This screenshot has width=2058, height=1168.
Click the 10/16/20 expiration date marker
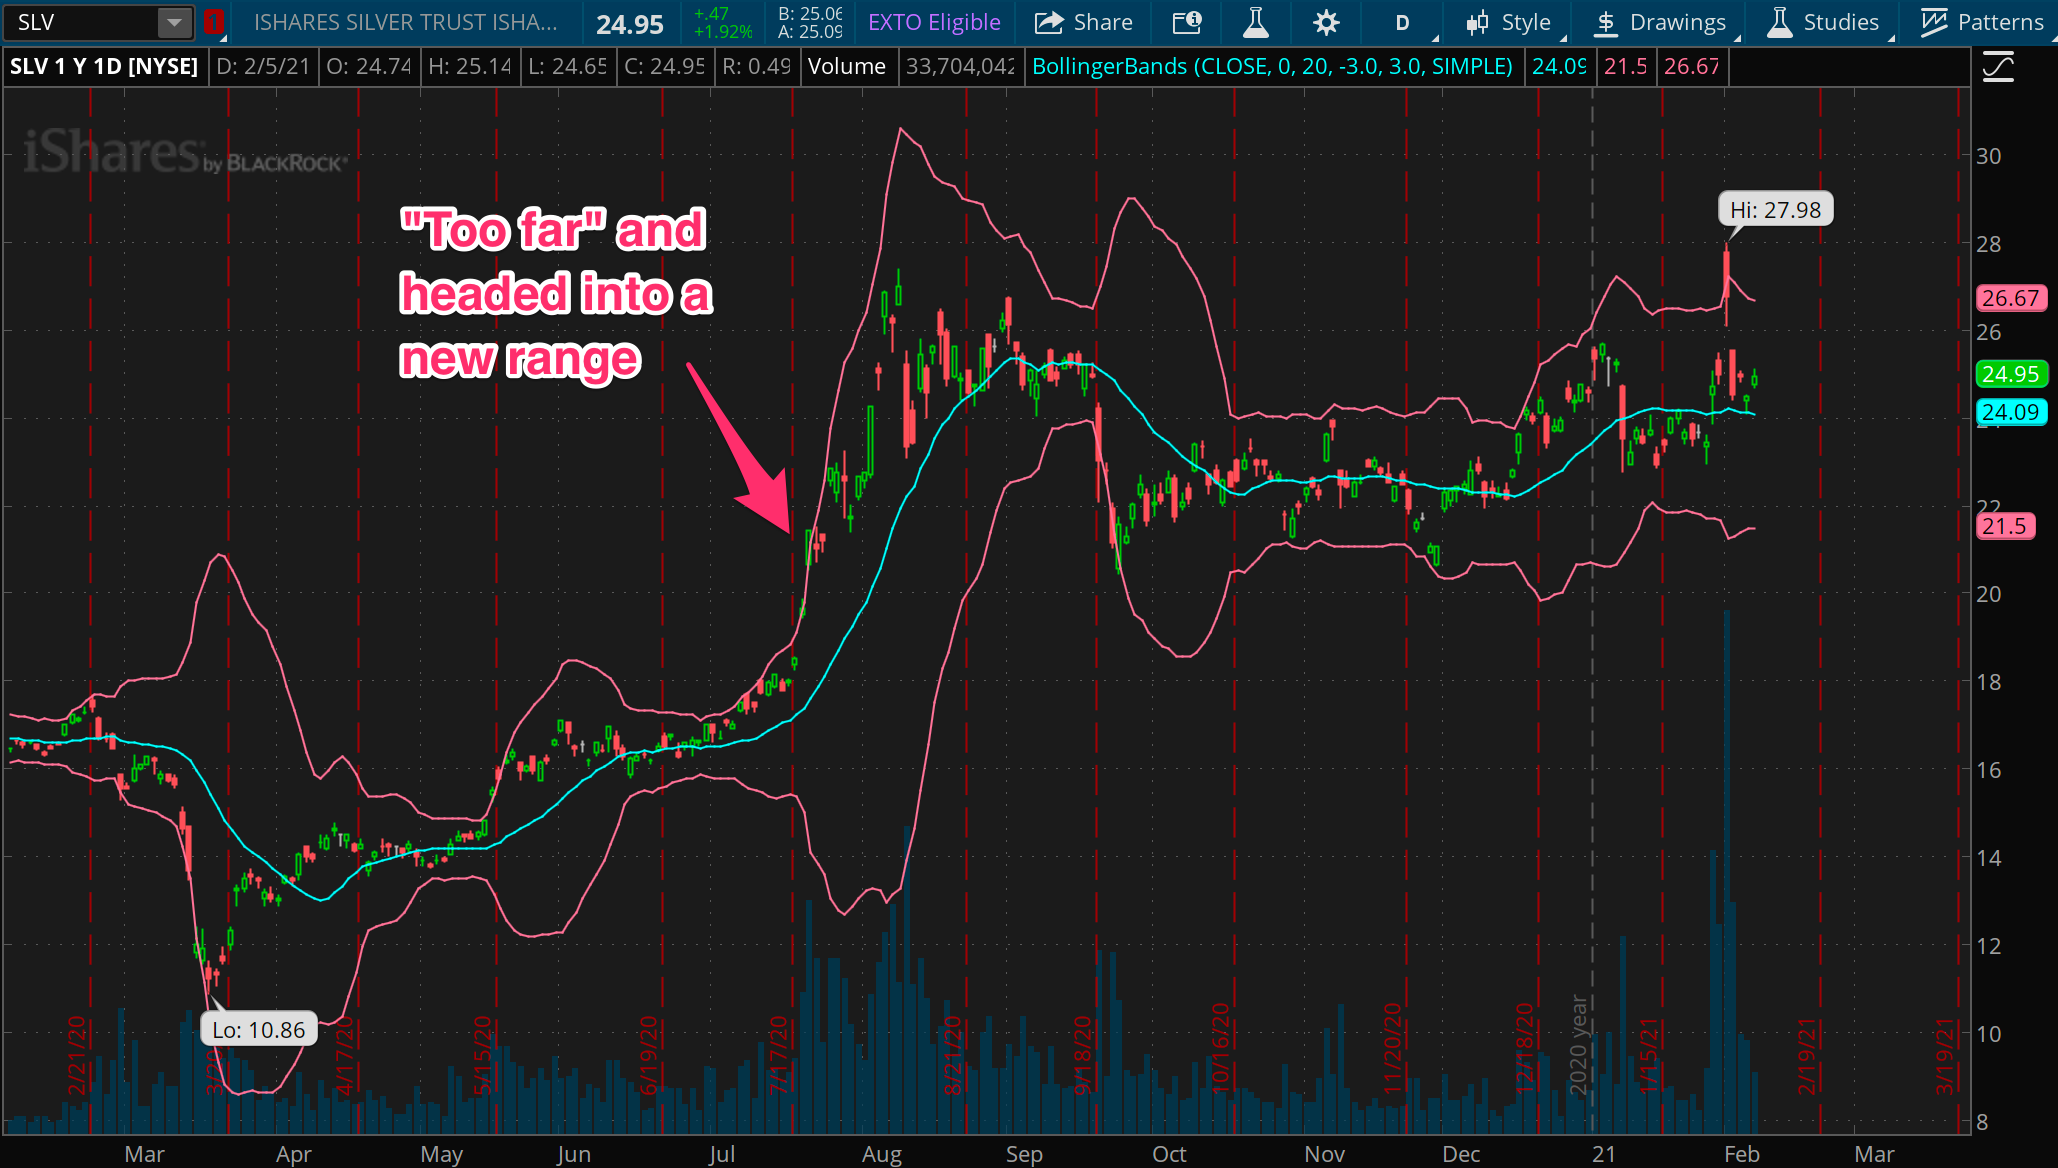tap(1220, 1049)
